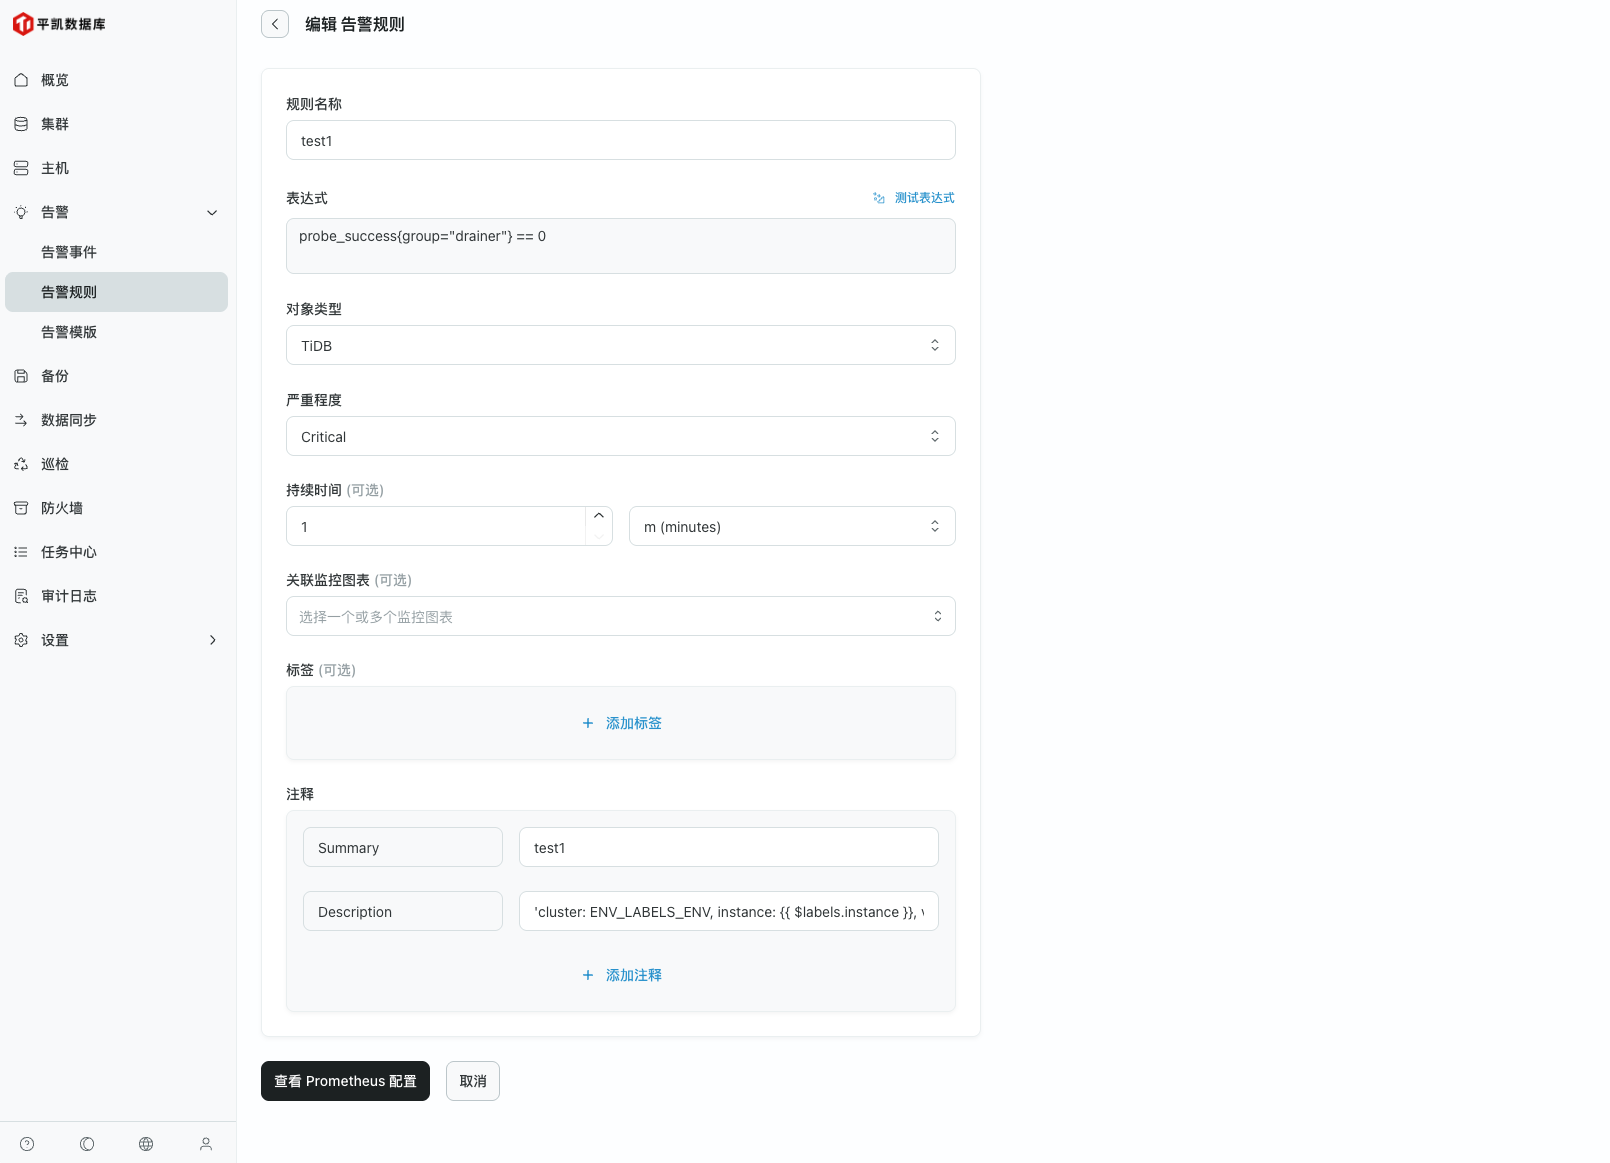Open the user profile icon
Viewport: 1610px width, 1163px height.
[206, 1144]
